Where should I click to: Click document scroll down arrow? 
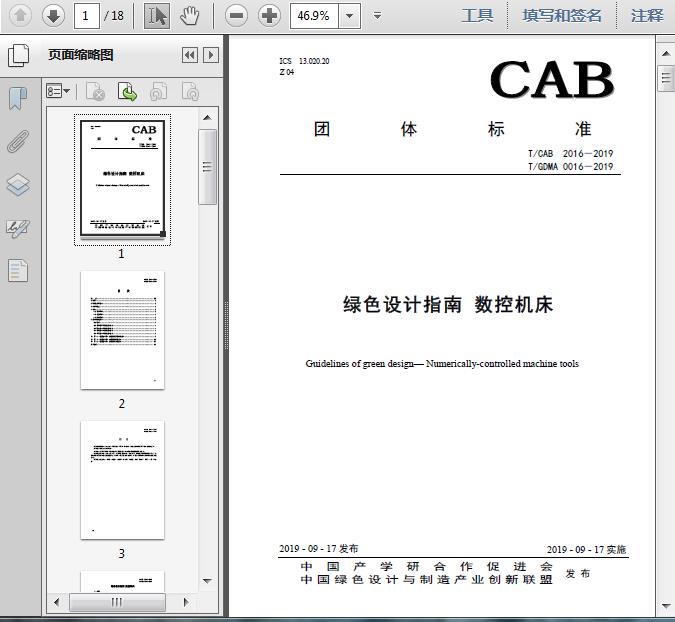click(x=666, y=607)
